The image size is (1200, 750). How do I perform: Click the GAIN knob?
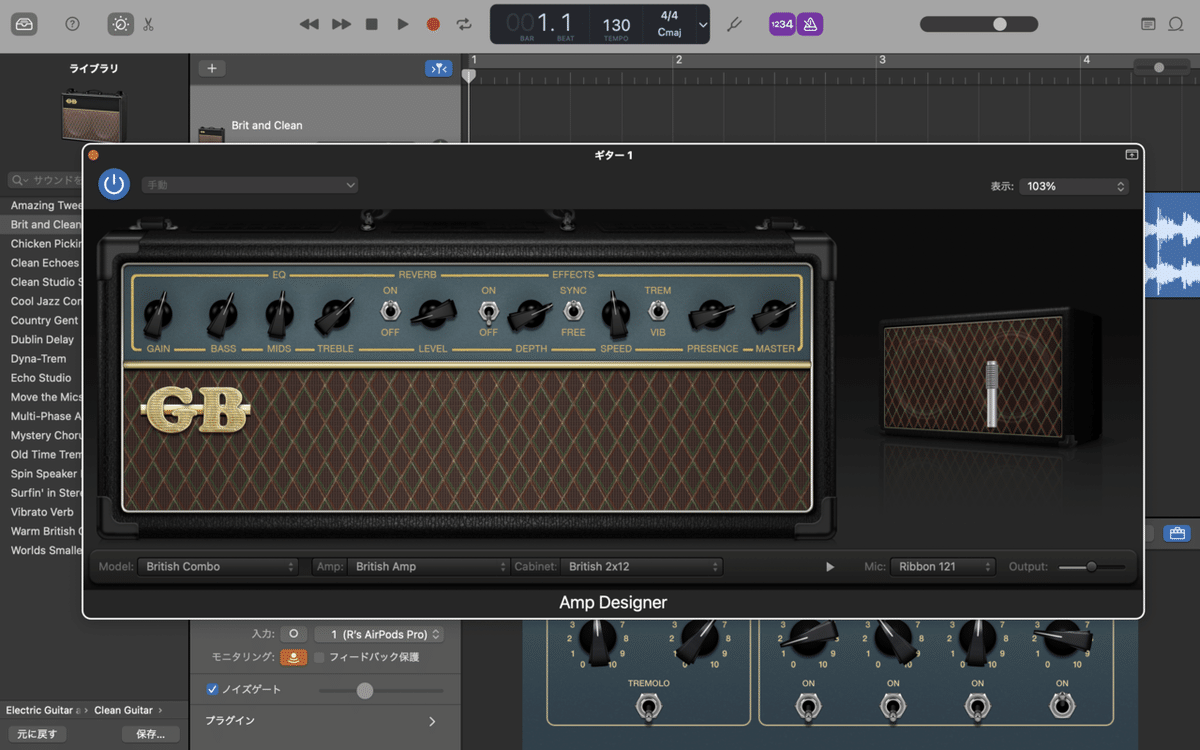[158, 318]
